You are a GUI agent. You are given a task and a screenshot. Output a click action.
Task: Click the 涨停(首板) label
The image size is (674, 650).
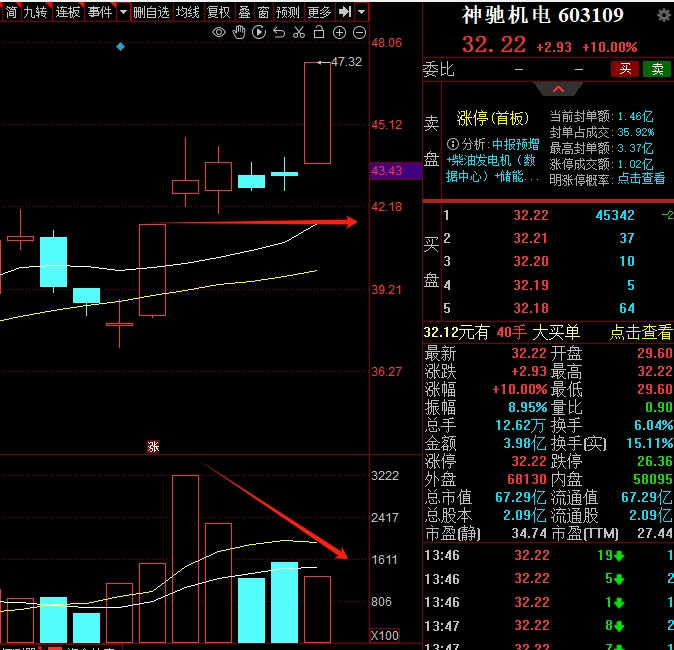coord(493,118)
